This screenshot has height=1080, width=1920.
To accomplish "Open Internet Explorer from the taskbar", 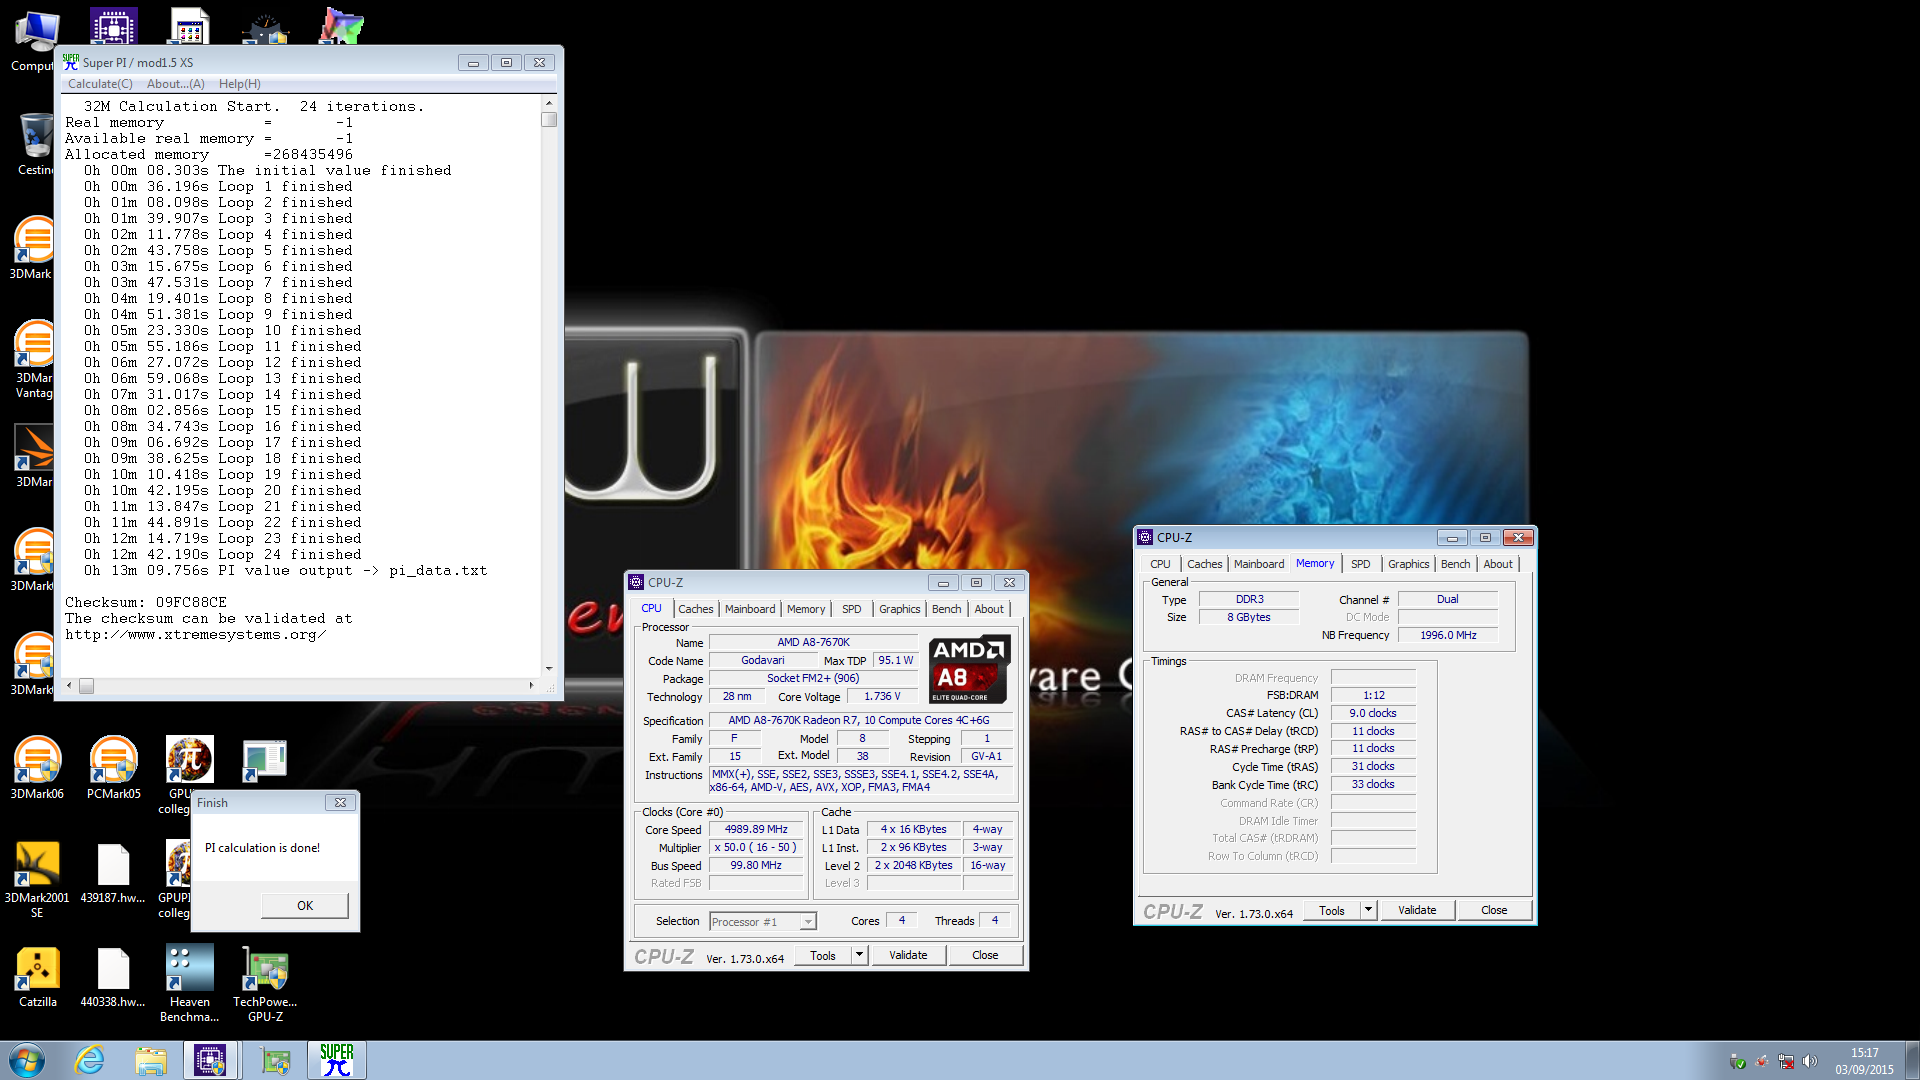I will (90, 1060).
